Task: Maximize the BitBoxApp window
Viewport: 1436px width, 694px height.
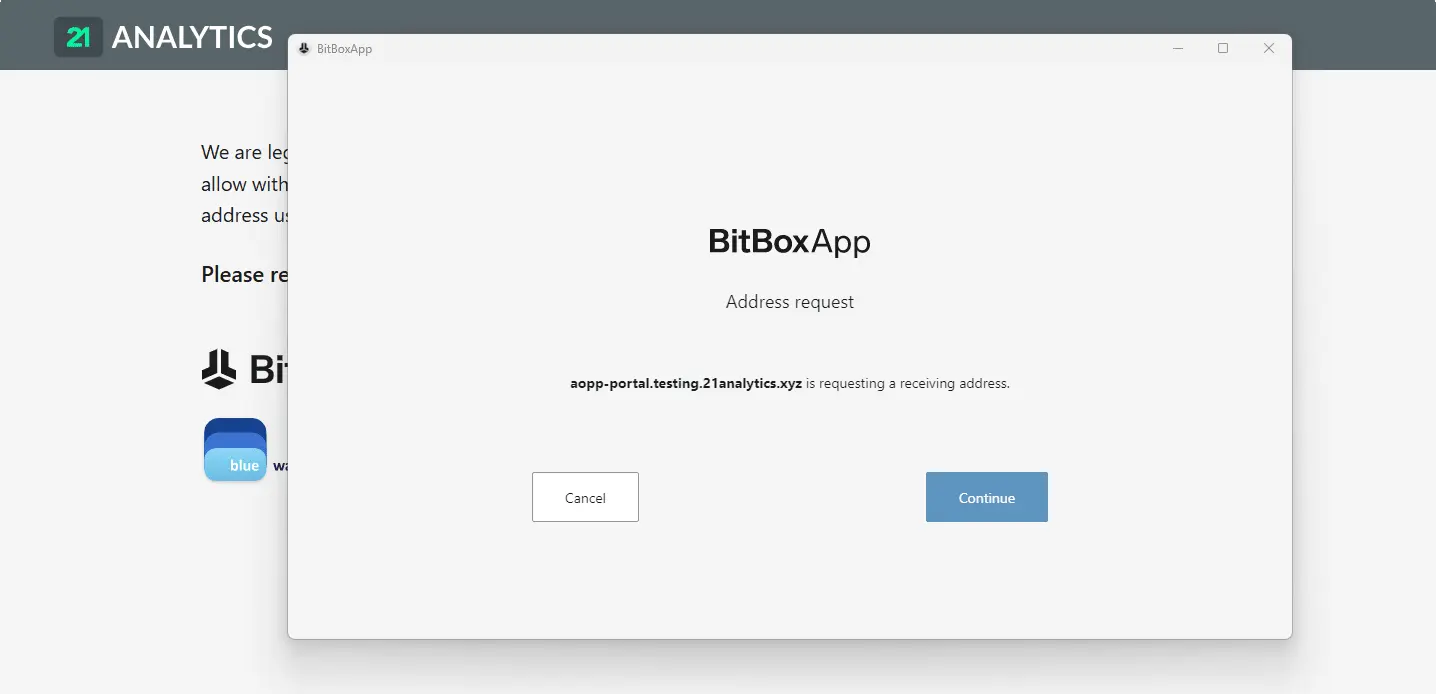Action: pos(1222,47)
